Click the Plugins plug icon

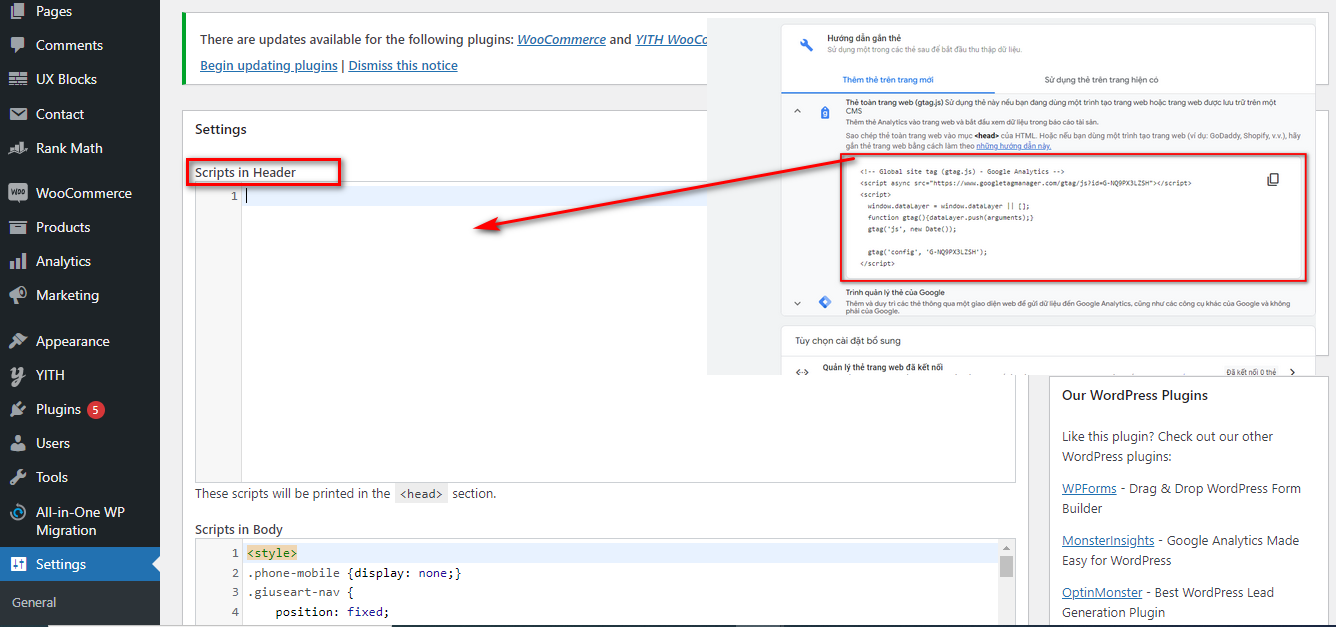(x=18, y=409)
